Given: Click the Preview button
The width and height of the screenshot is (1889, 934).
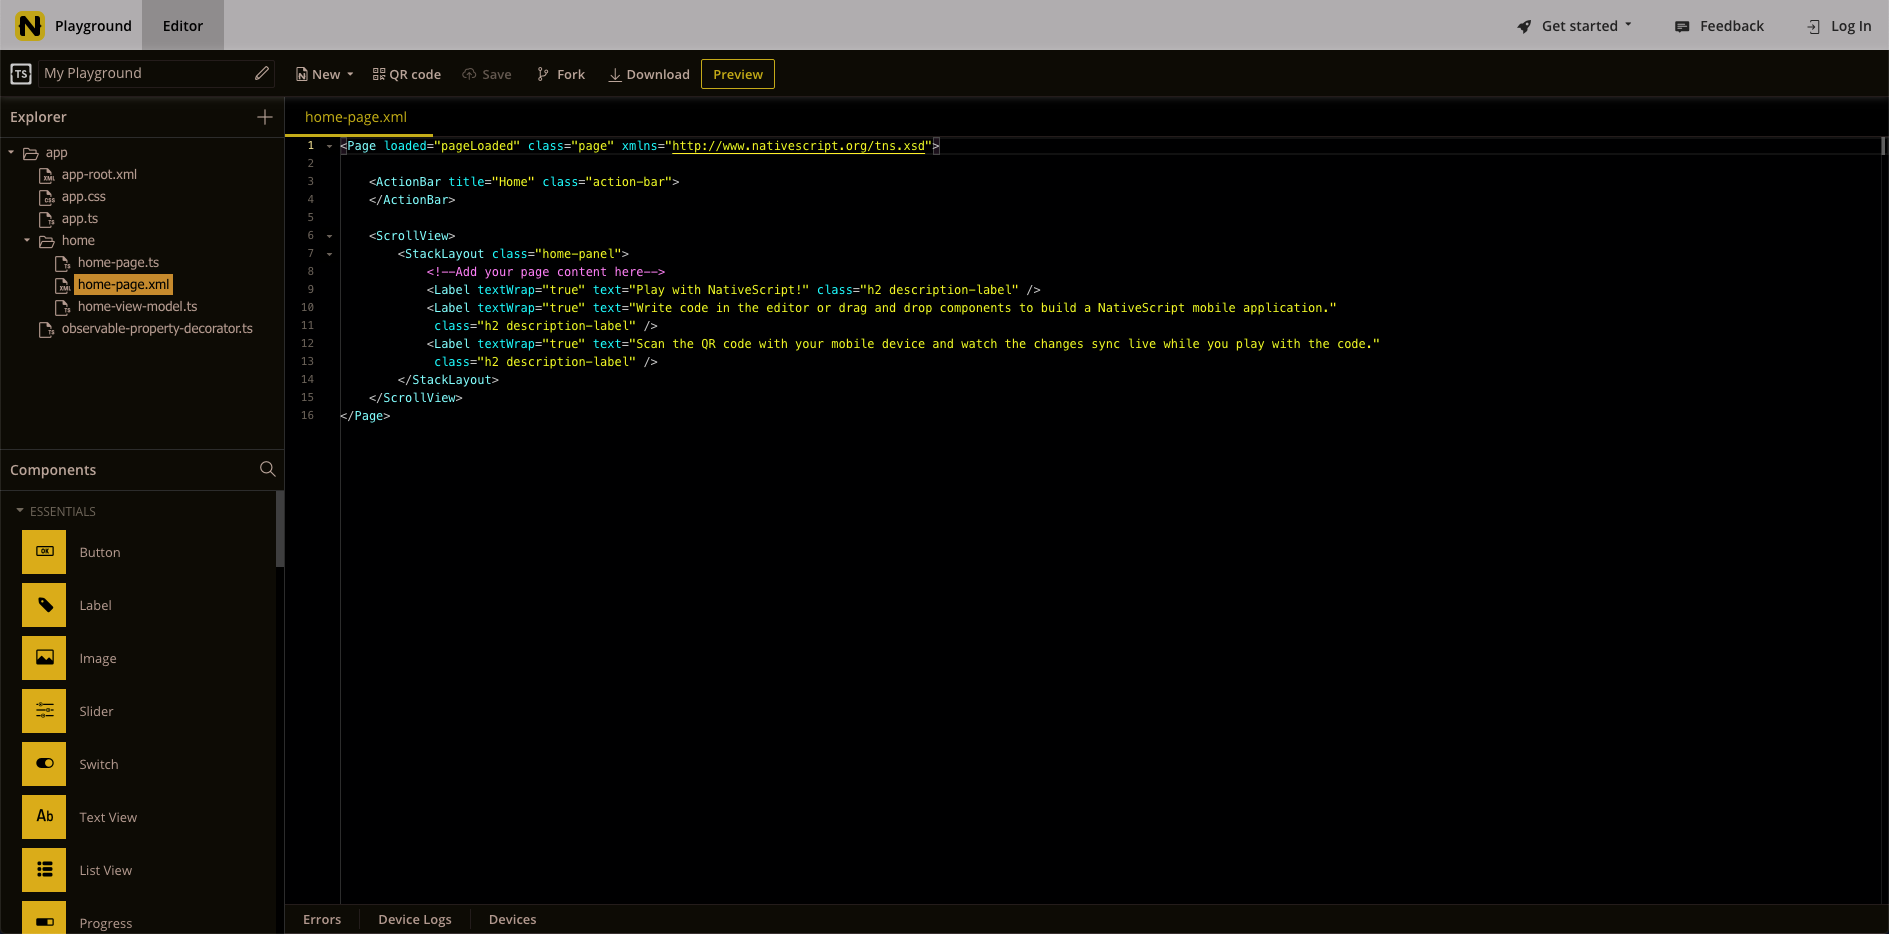Looking at the screenshot, I should pyautogui.click(x=738, y=74).
